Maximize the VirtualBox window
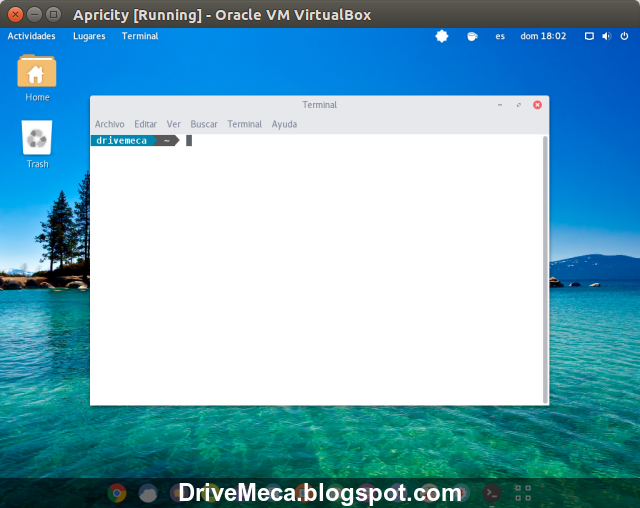The image size is (640, 508). tap(53, 15)
